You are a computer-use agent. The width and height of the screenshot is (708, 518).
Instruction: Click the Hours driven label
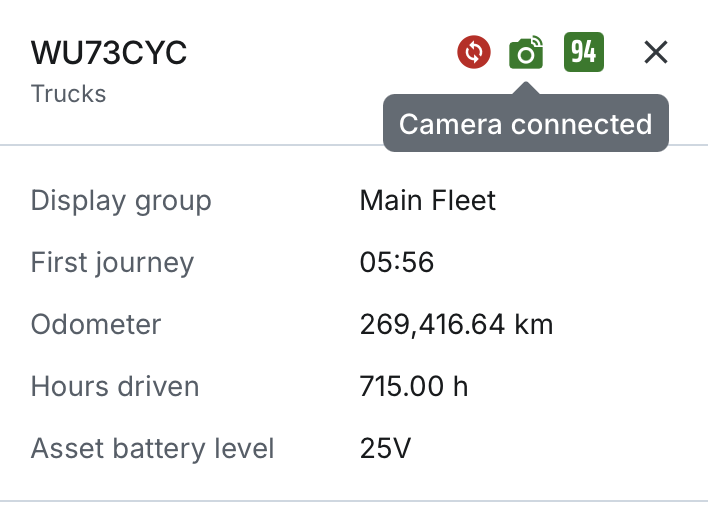click(x=115, y=386)
